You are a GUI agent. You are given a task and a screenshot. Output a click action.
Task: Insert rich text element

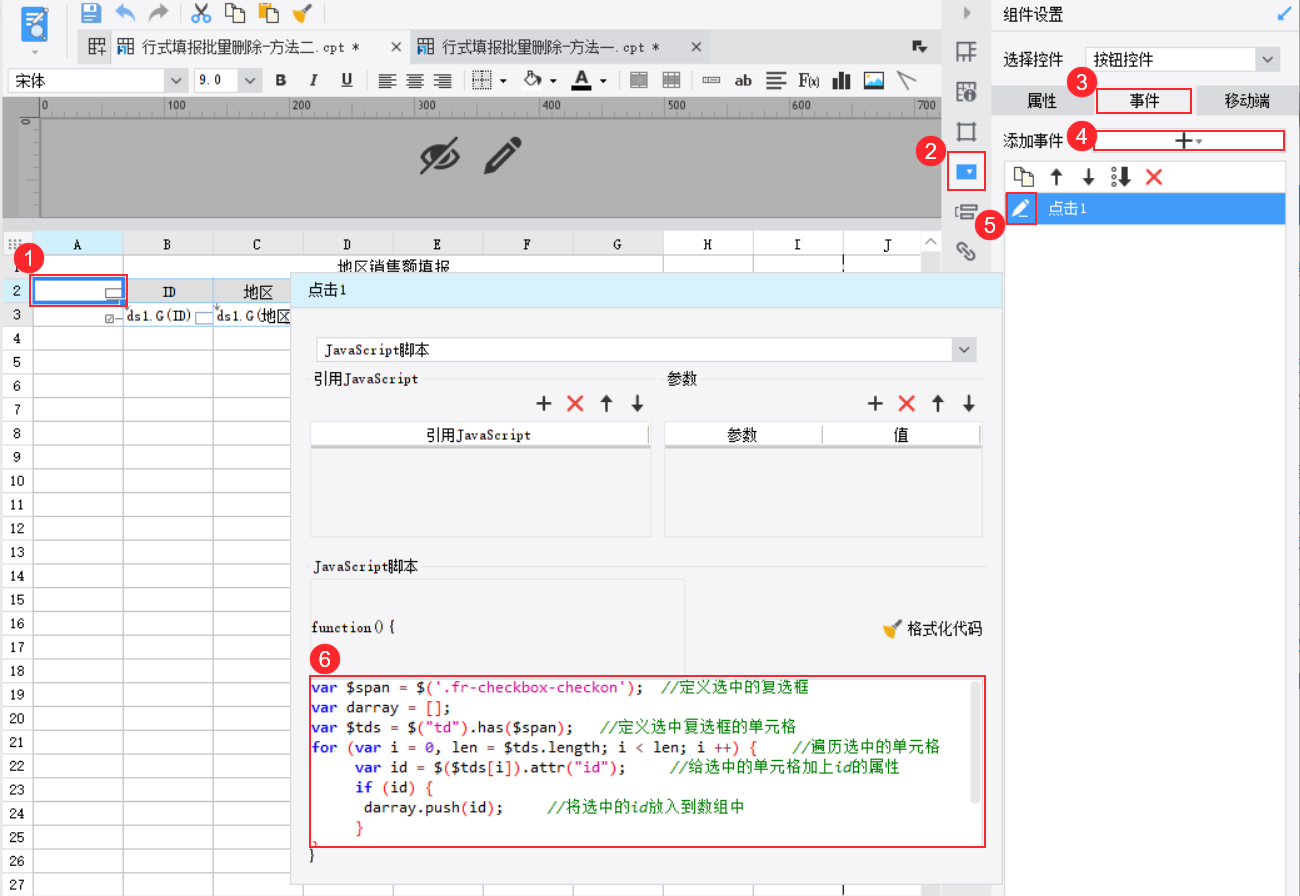click(776, 80)
